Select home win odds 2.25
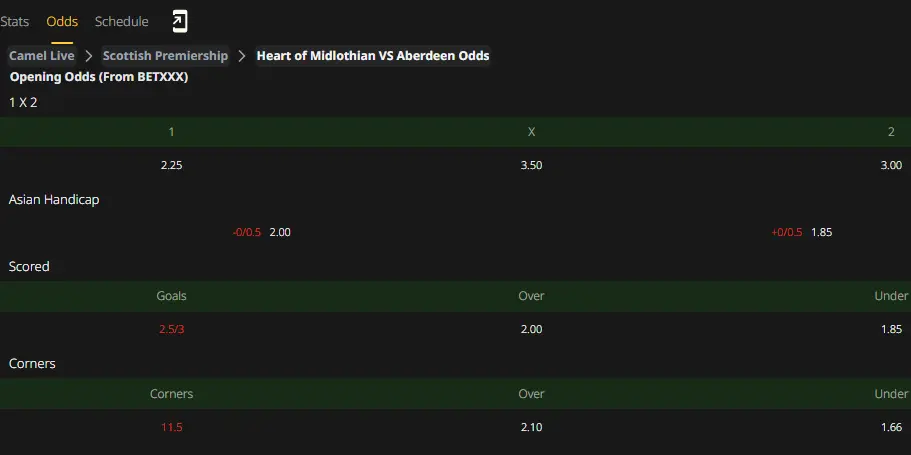Viewport: 911px width, 455px height. pos(171,165)
